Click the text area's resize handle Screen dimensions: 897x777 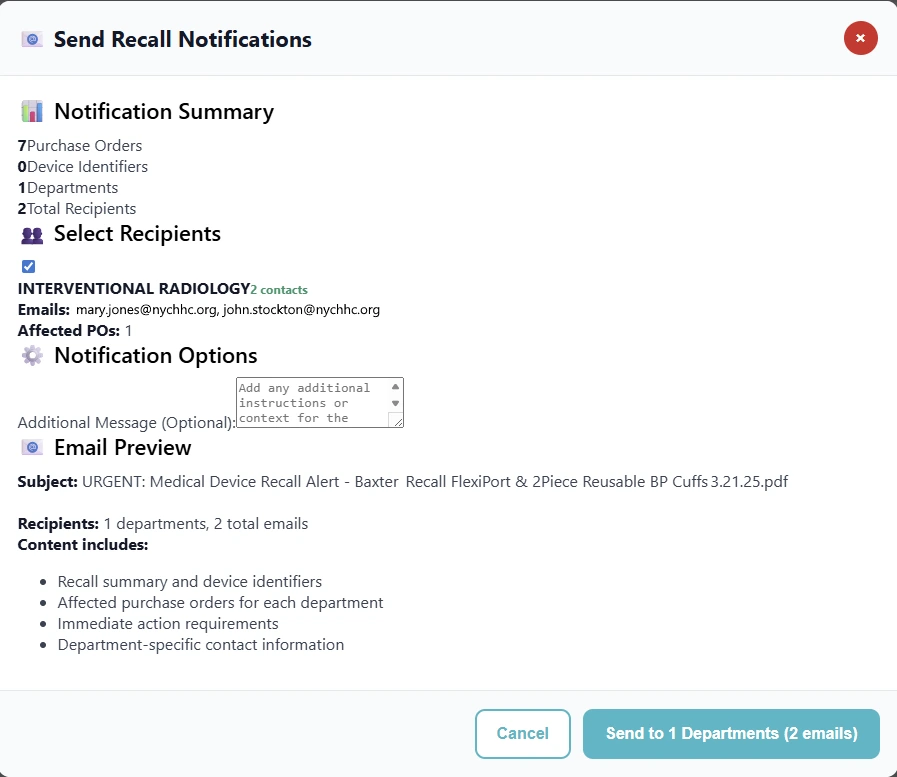(397, 421)
